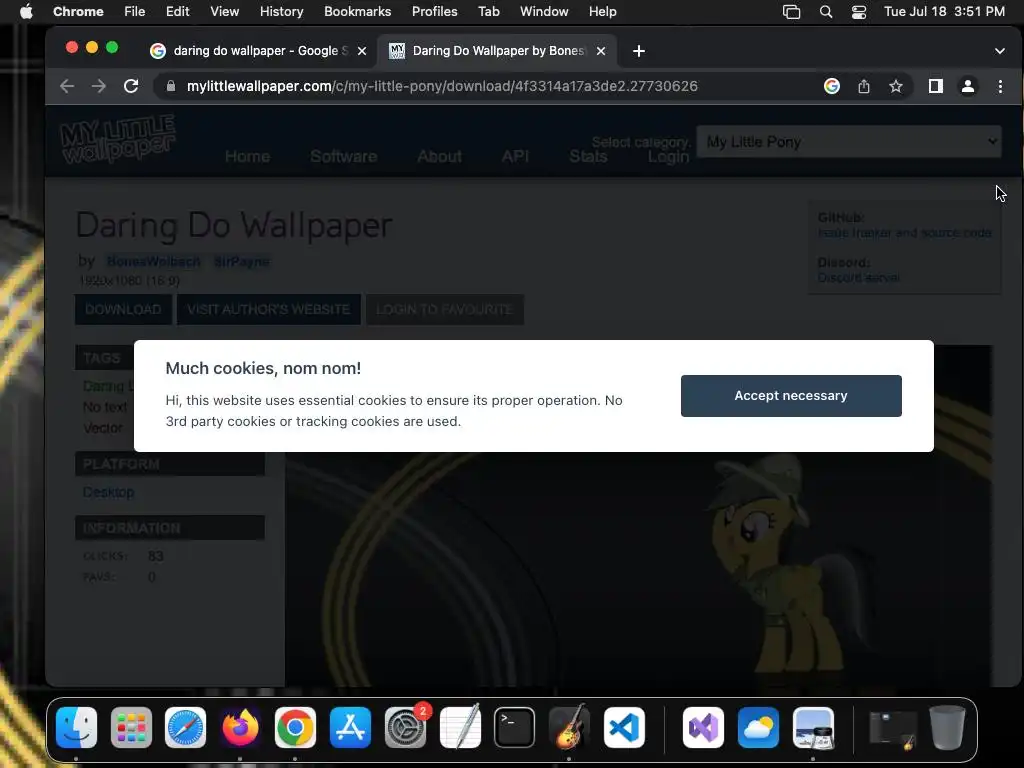
Task: Close the Google search tab
Action: [x=362, y=51]
